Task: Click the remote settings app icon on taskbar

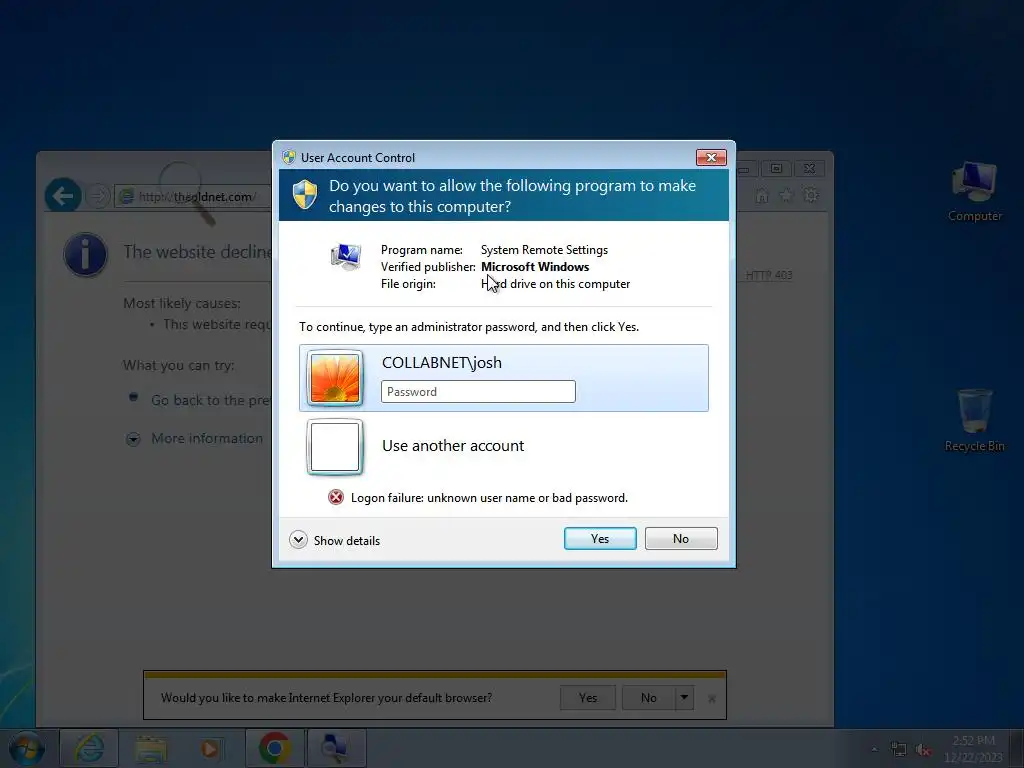Action: click(x=336, y=748)
